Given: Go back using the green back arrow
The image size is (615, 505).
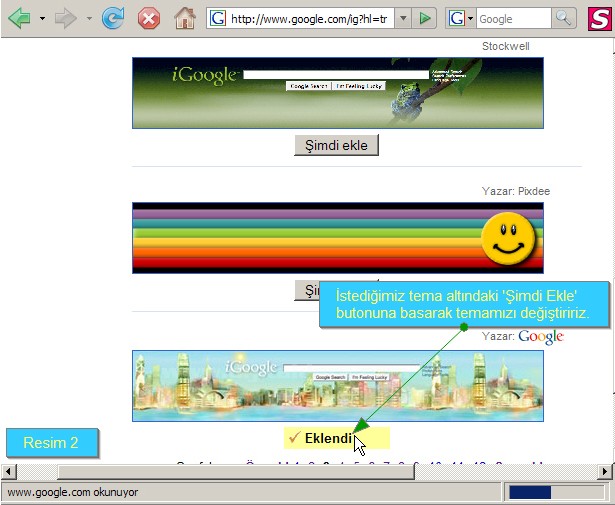Looking at the screenshot, I should pyautogui.click(x=20, y=18).
